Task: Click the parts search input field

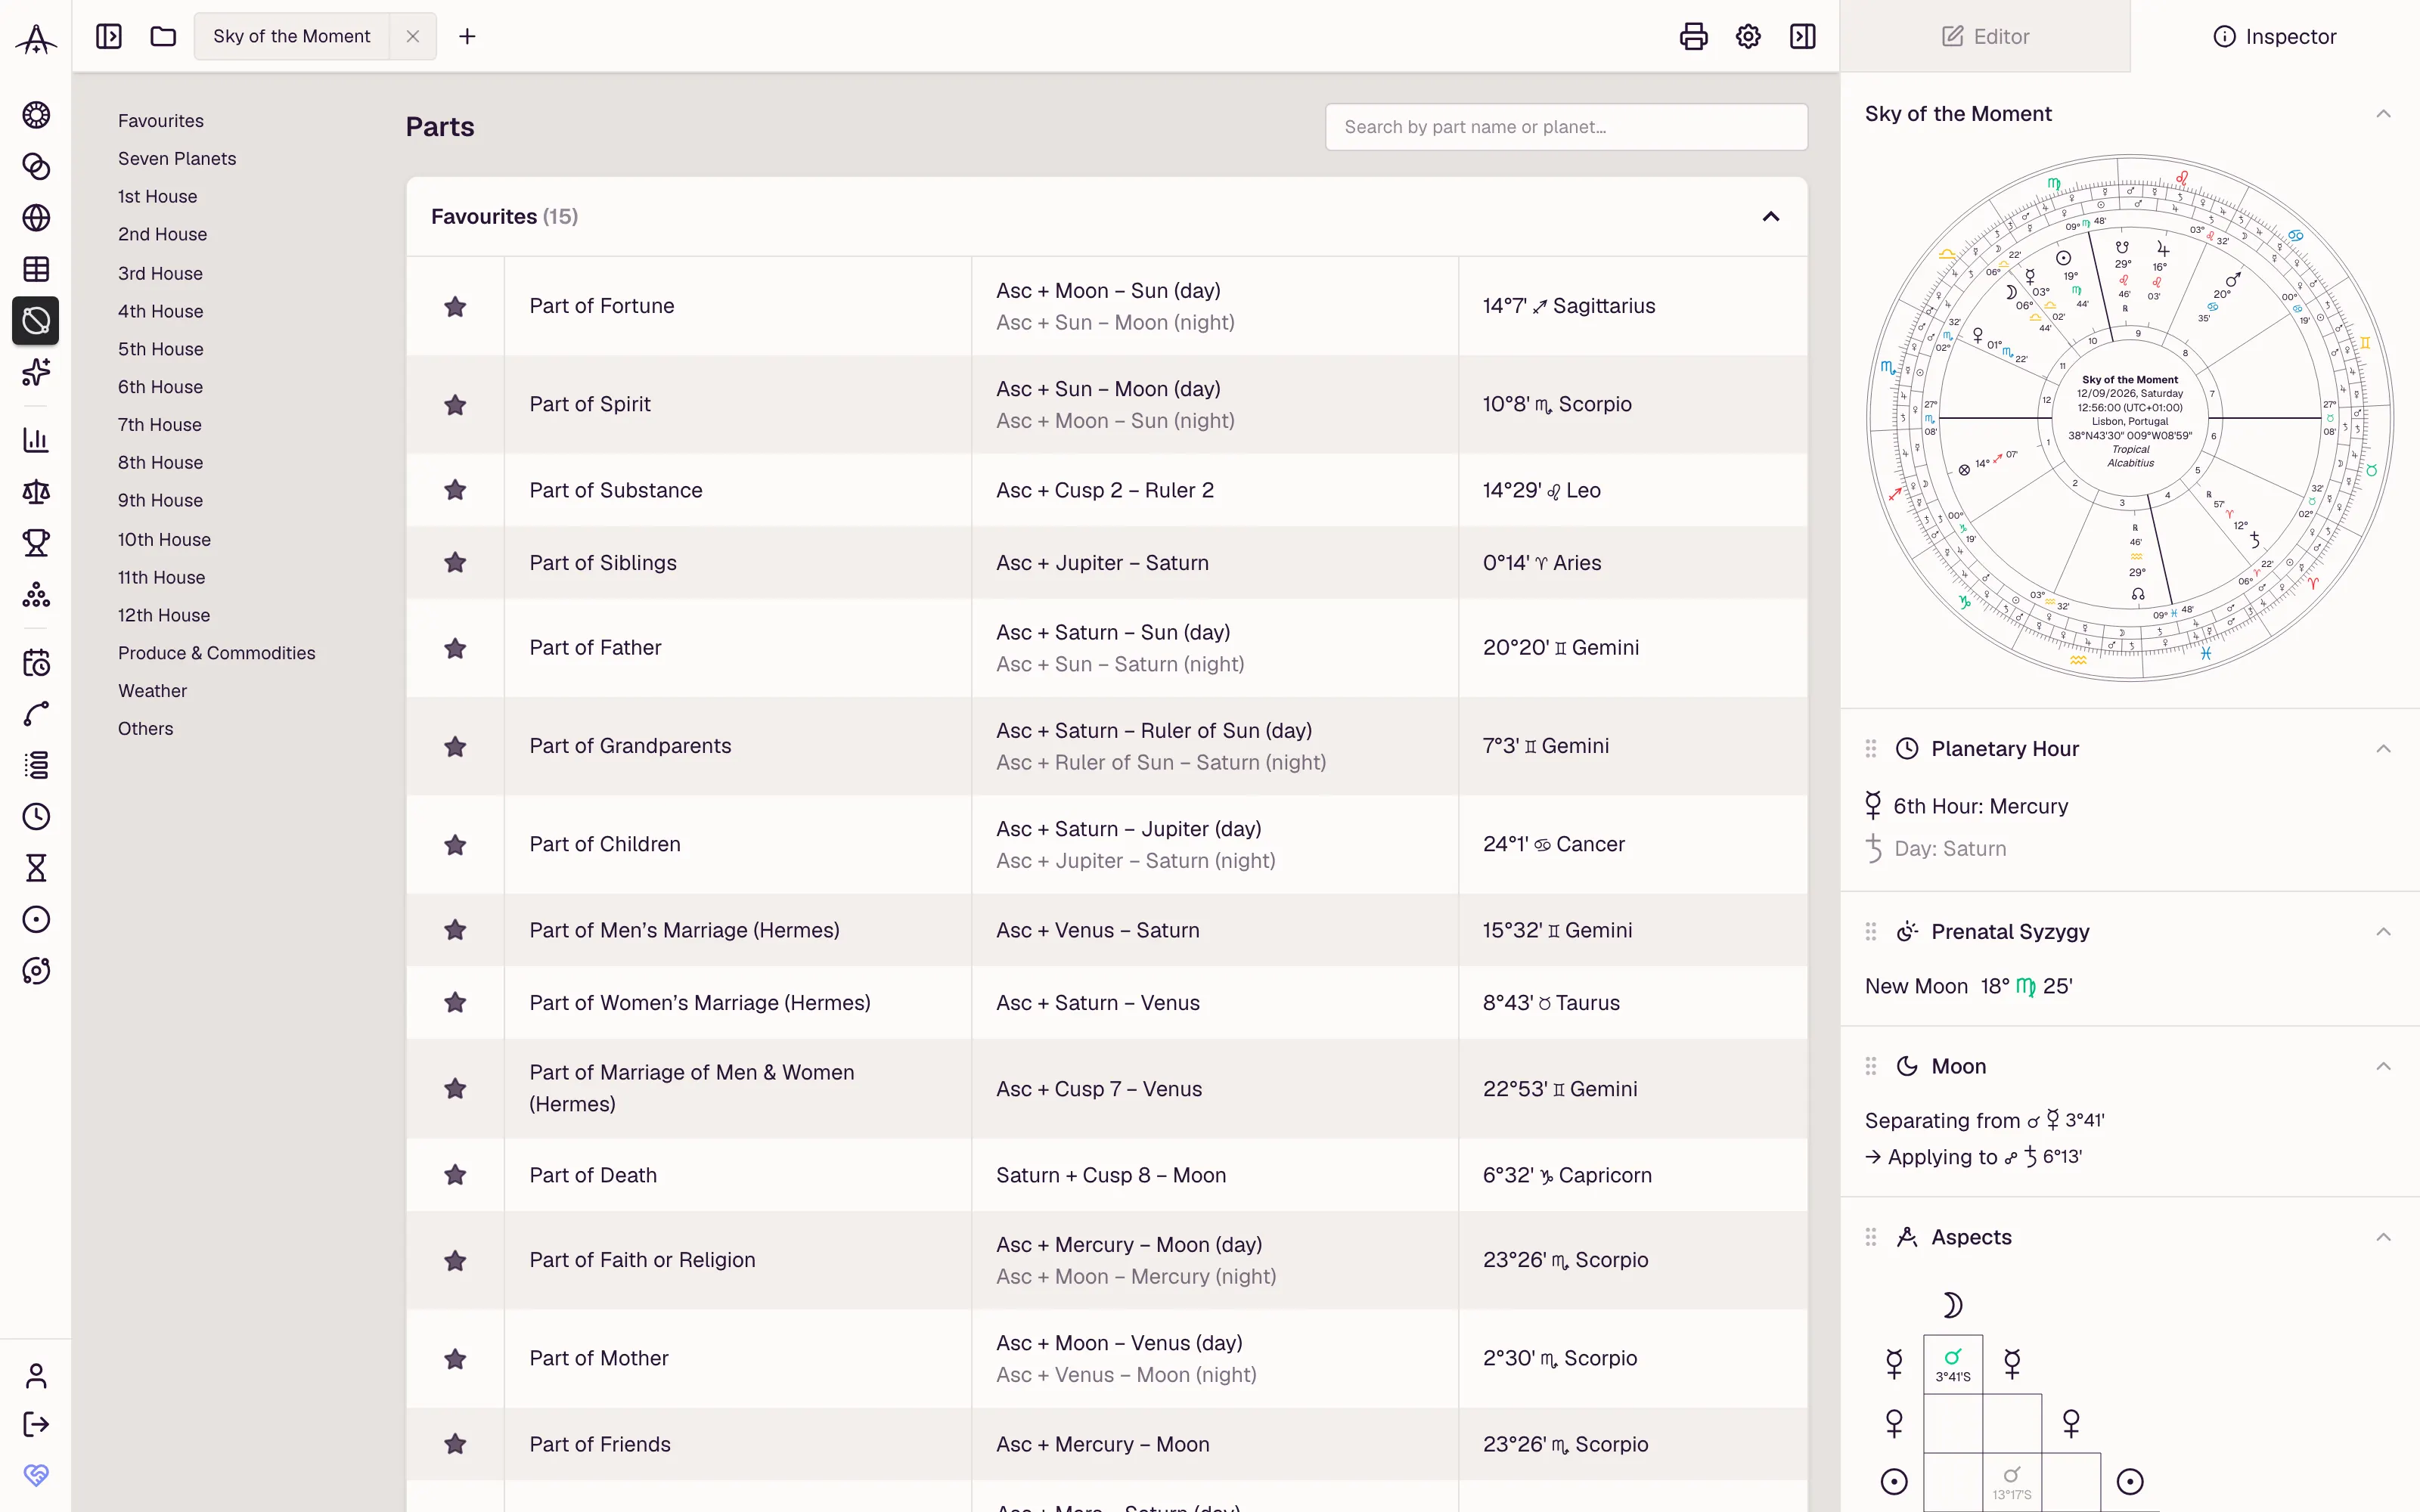Action: pyautogui.click(x=1566, y=127)
